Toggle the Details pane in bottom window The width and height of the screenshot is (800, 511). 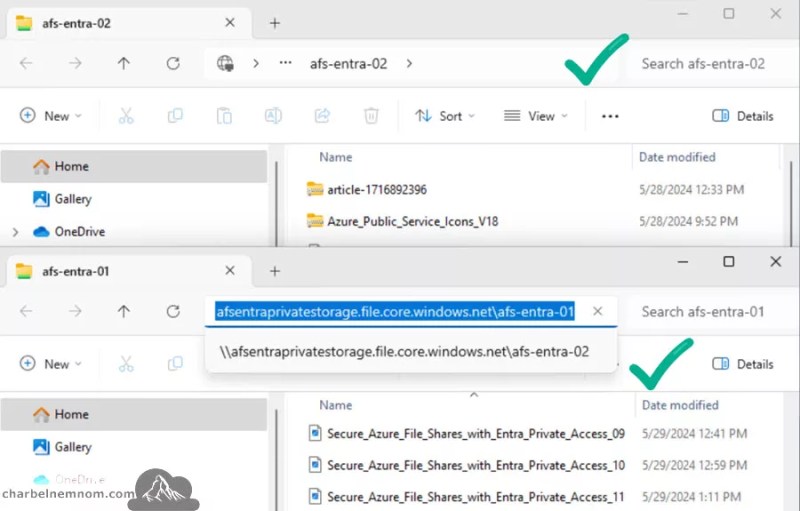pos(742,364)
